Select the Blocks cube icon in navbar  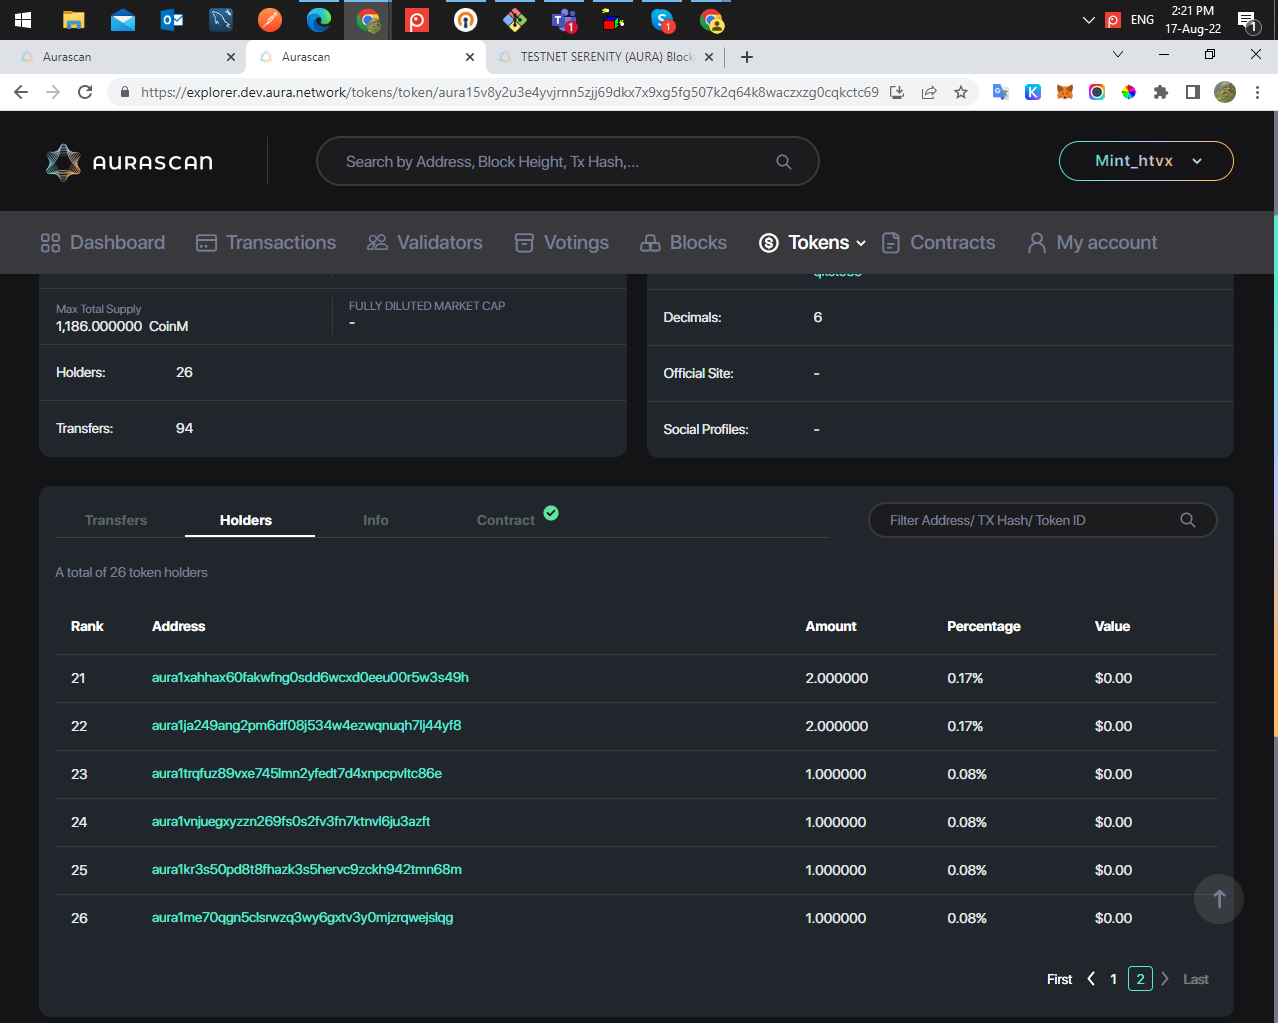click(651, 242)
